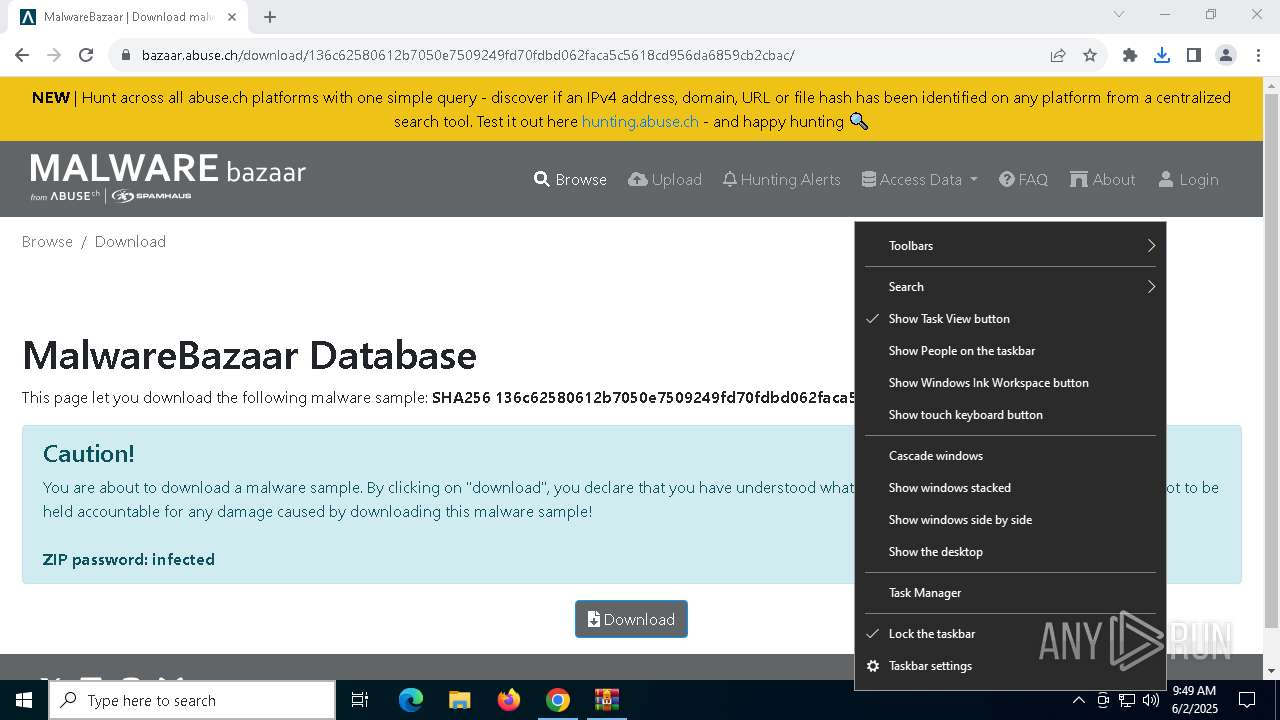Show hidden system tray icons
Image resolution: width=1280 pixels, height=720 pixels.
(x=1078, y=700)
